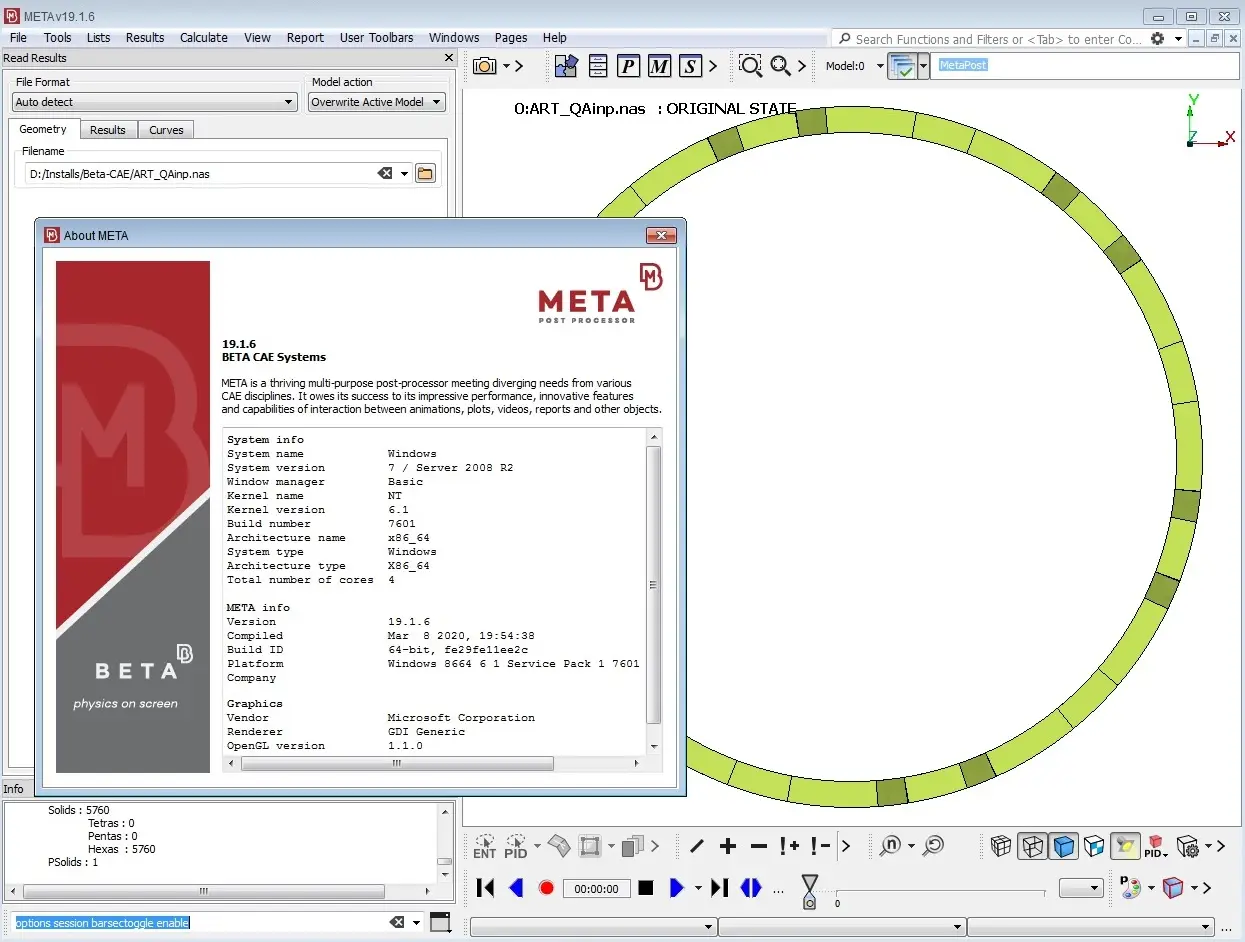Switch to the Geometry tab
Image resolution: width=1245 pixels, height=942 pixels.
pos(43,129)
